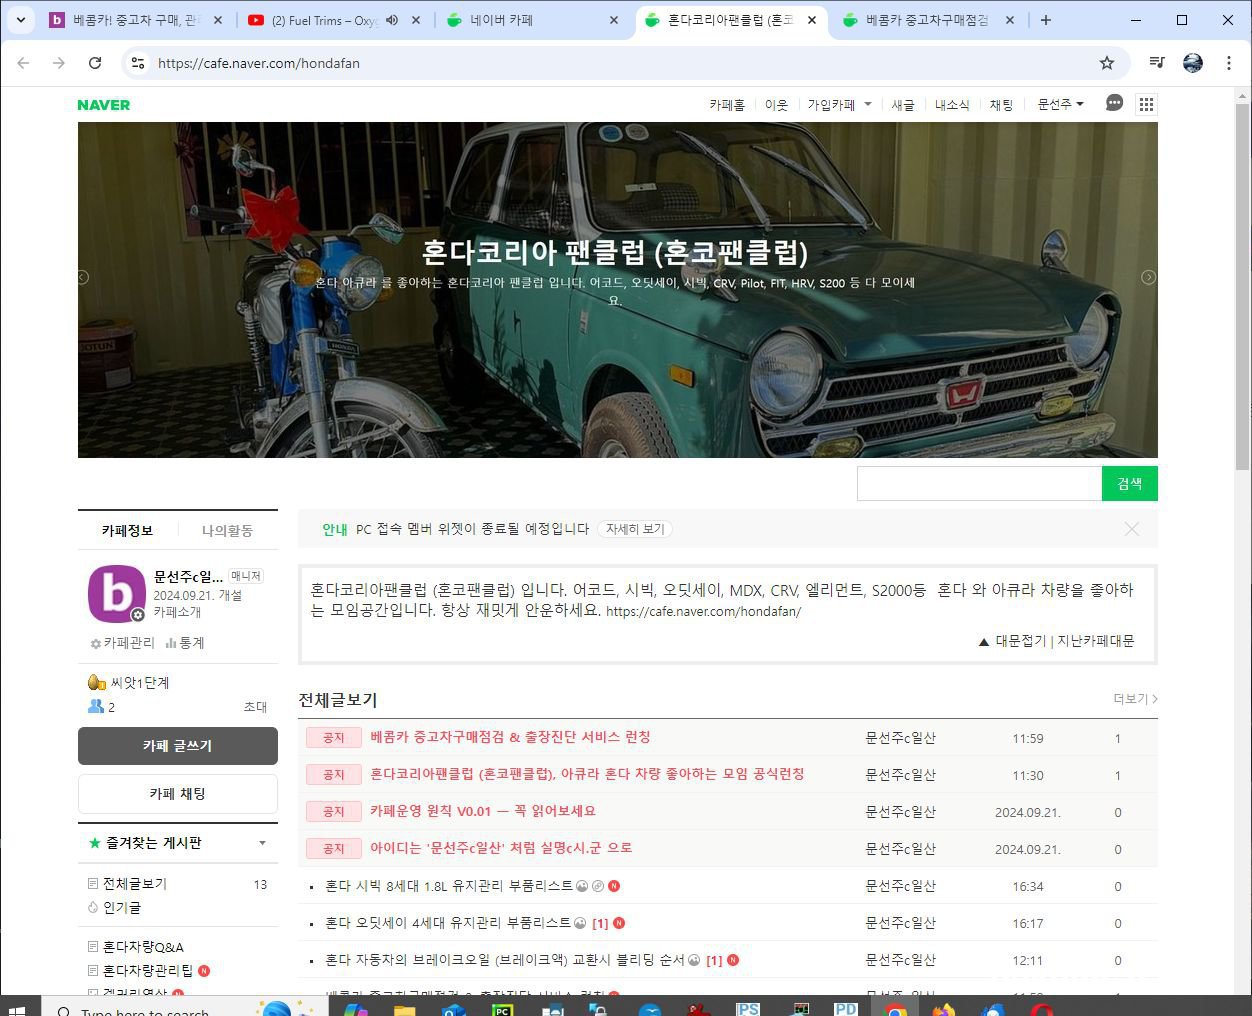Open 지난카페대문 link
Viewport: 1252px width, 1016px height.
point(1096,641)
